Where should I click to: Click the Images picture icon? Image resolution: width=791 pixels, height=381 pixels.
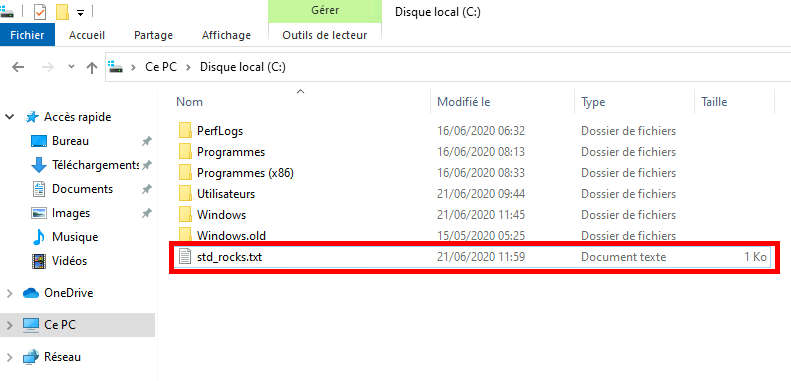click(x=39, y=213)
